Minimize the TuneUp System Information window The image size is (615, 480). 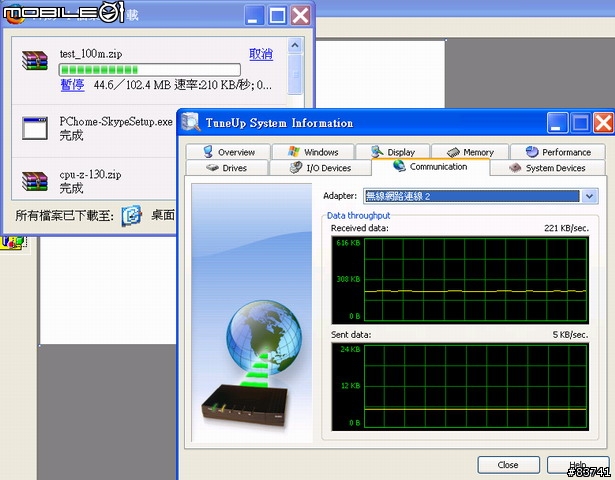[557, 123]
